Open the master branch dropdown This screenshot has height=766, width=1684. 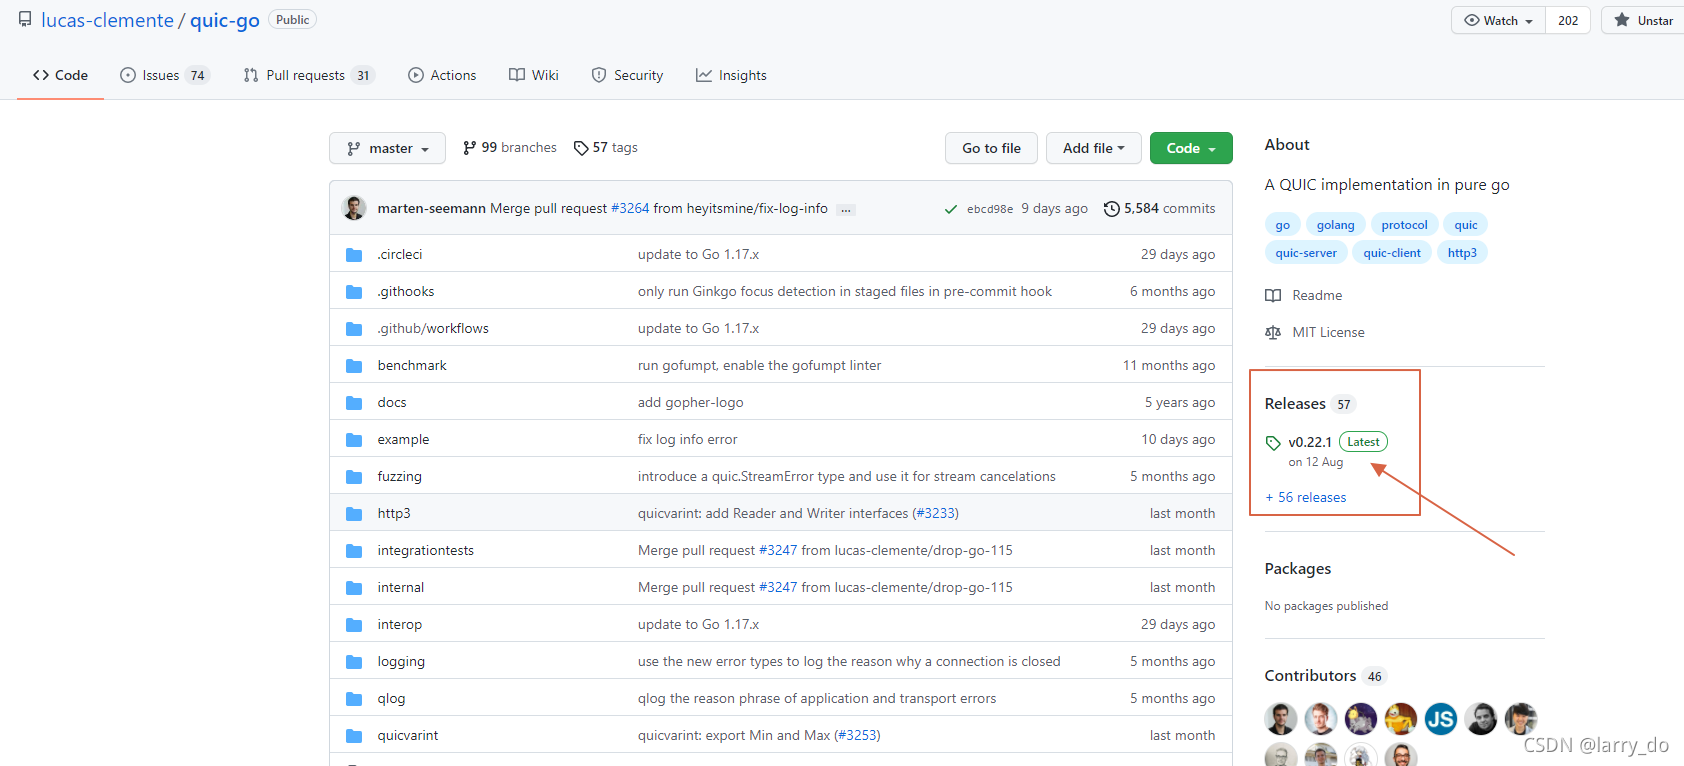tap(387, 148)
